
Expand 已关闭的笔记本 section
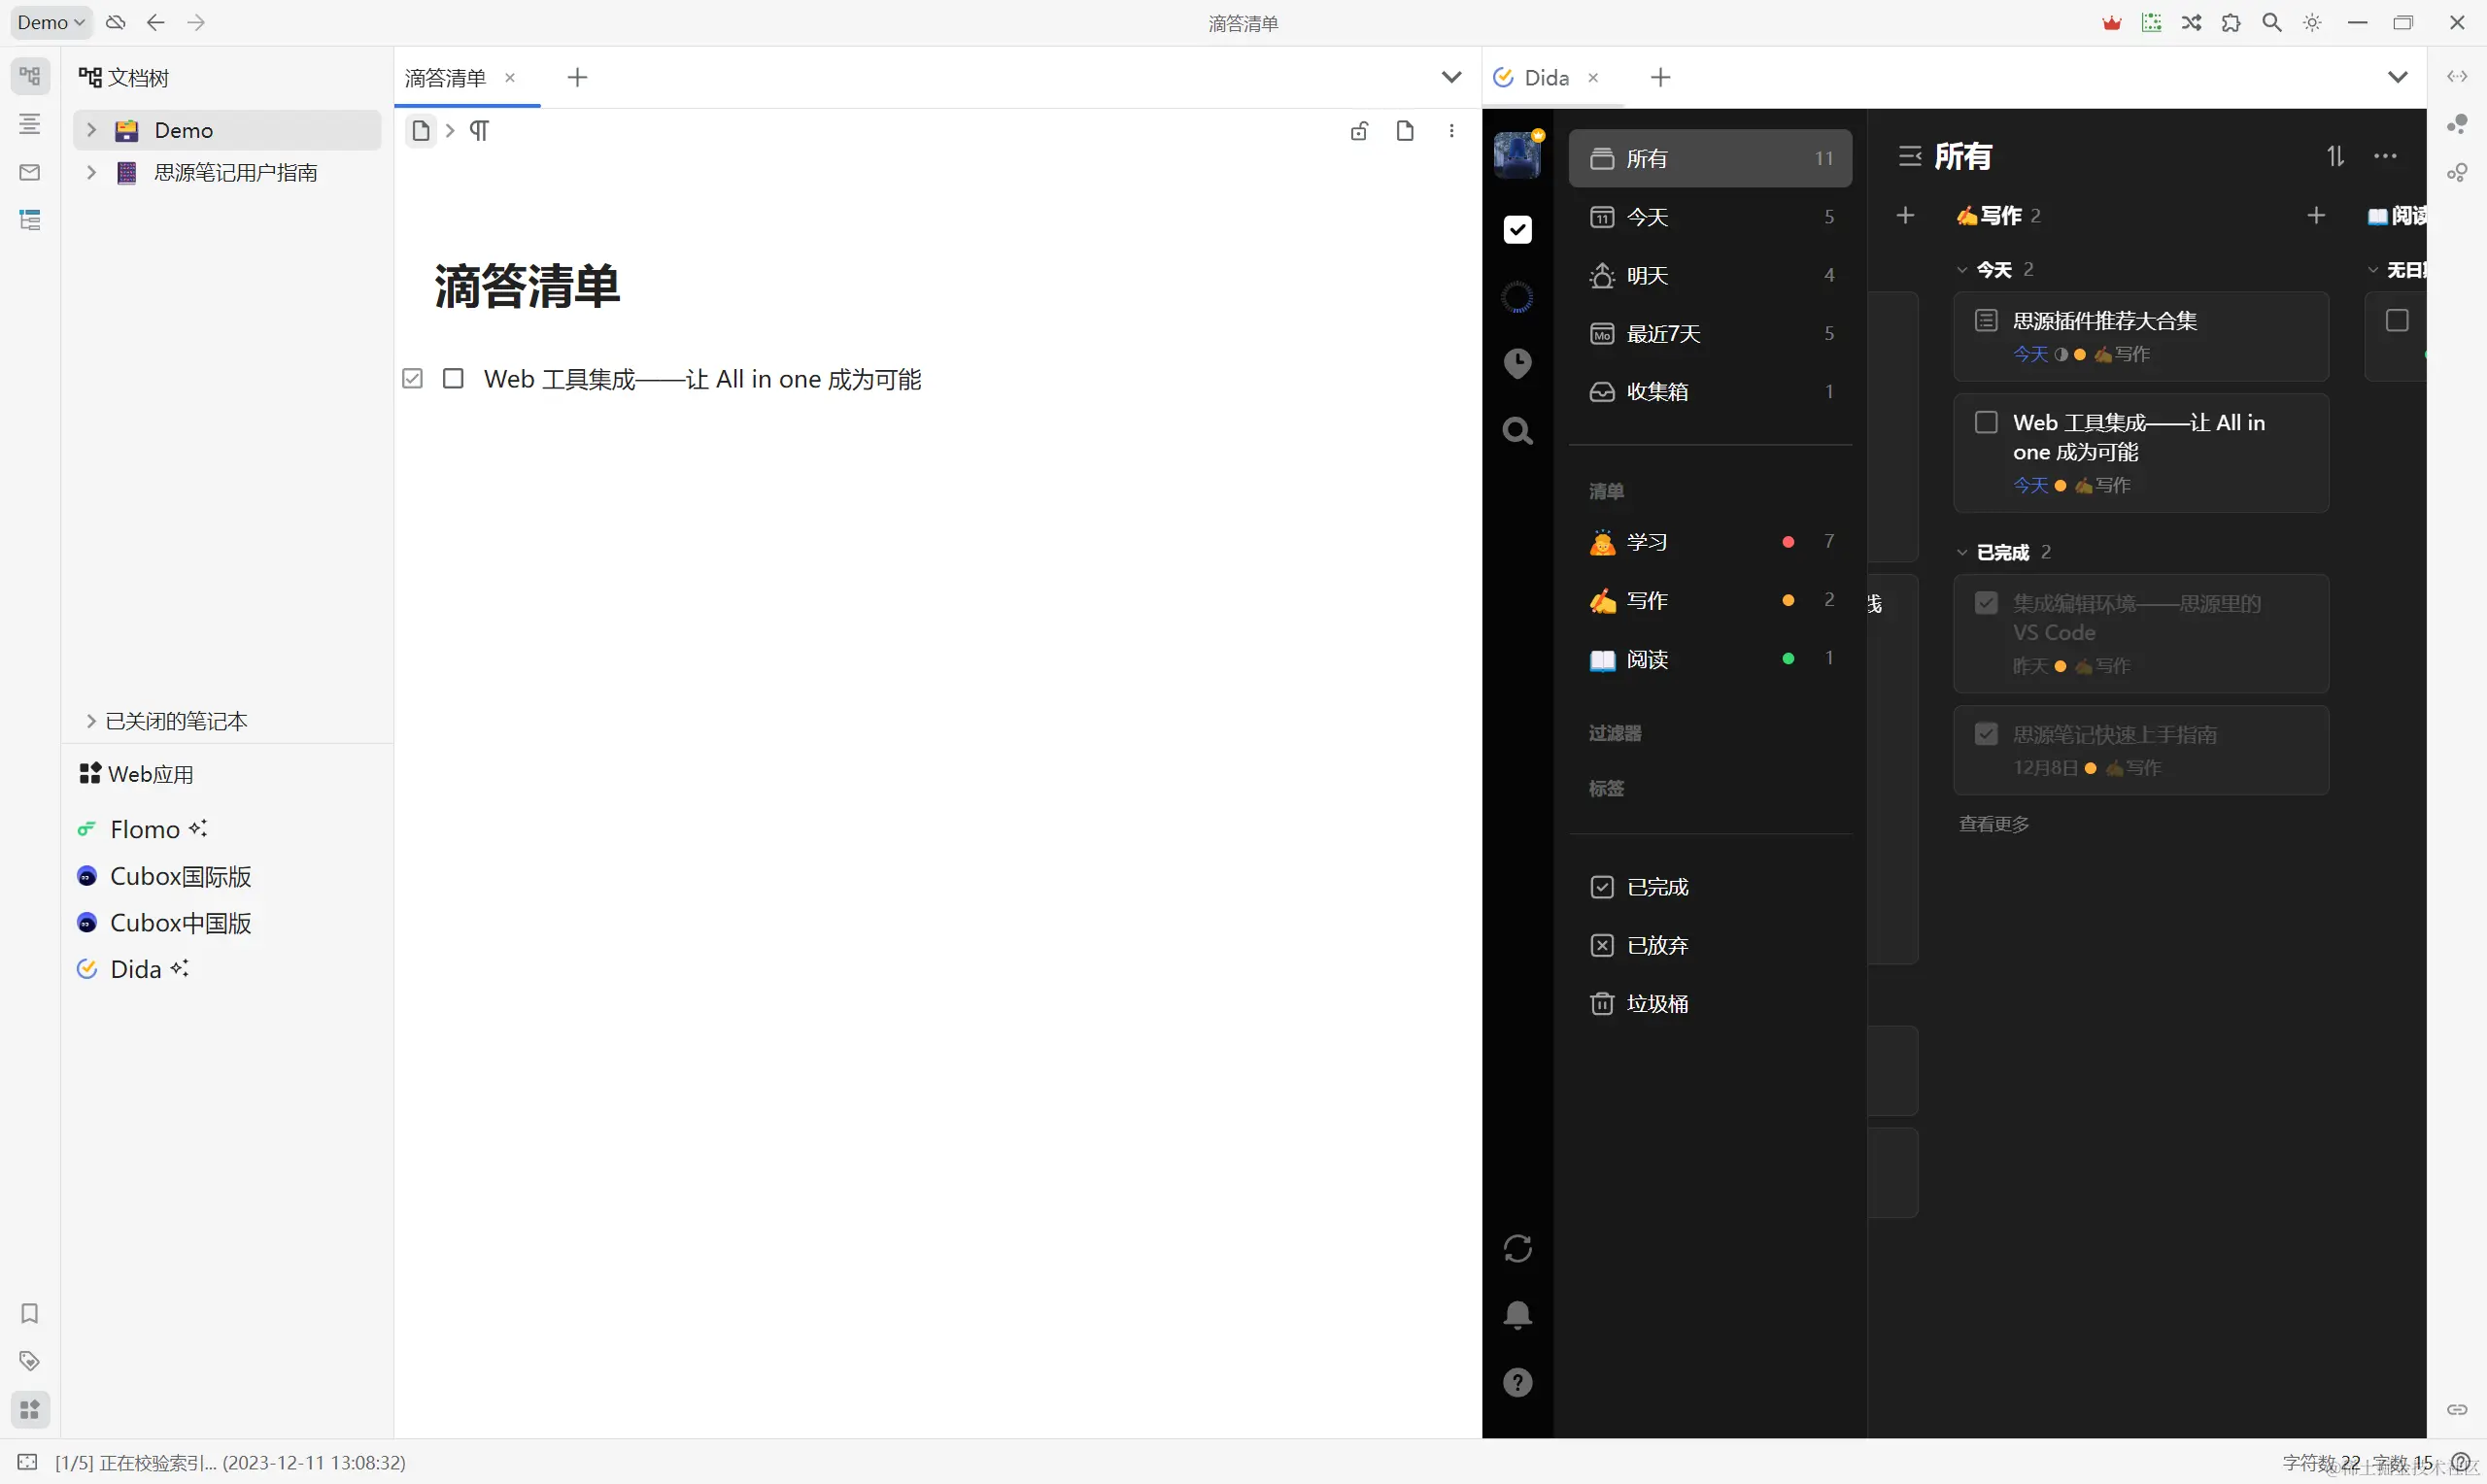click(x=91, y=721)
